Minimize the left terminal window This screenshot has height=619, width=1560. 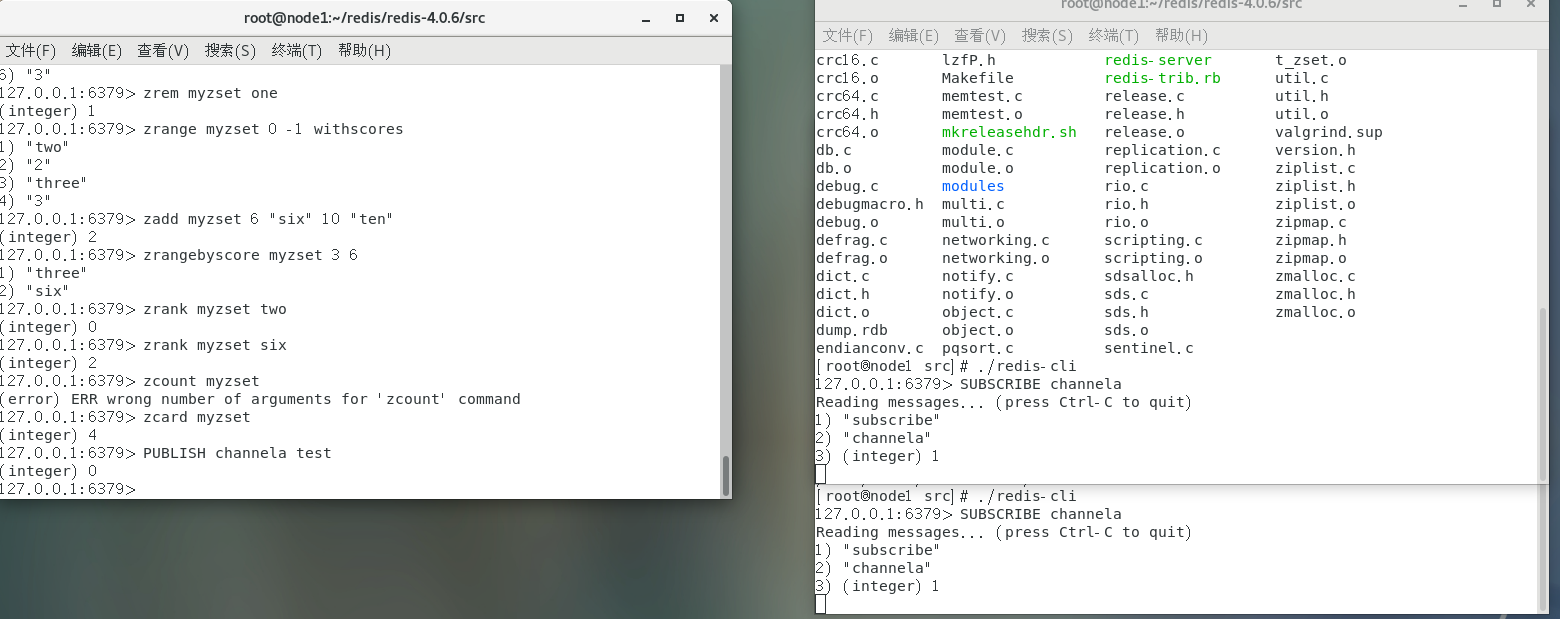647,18
